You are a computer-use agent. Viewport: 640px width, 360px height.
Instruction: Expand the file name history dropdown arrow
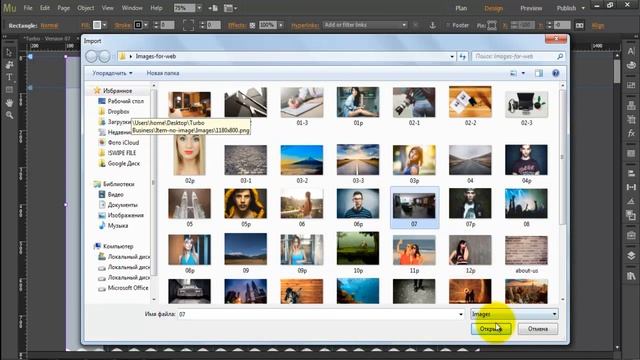(461, 314)
